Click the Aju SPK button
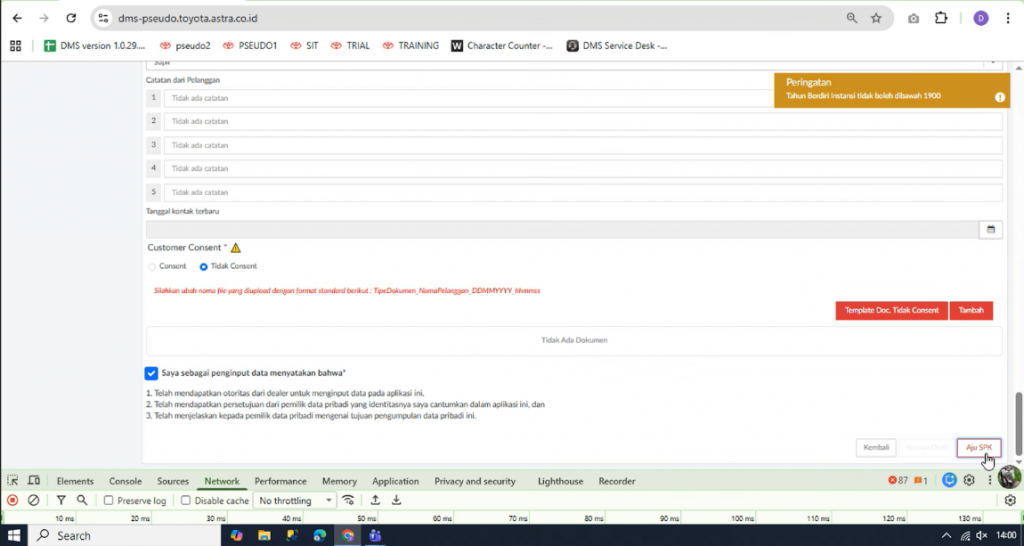This screenshot has height=546, width=1024. [x=978, y=447]
